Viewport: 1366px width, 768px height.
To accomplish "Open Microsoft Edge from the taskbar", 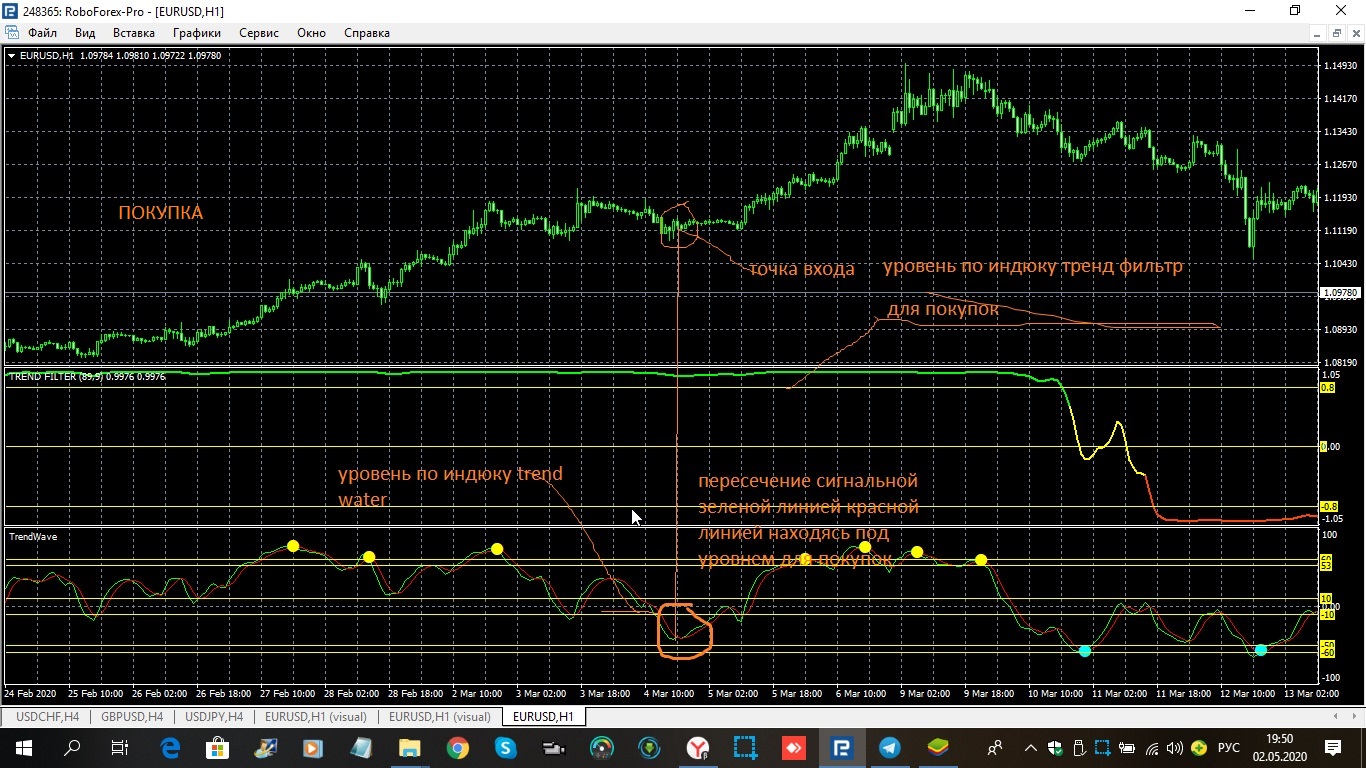I will pyautogui.click(x=169, y=747).
